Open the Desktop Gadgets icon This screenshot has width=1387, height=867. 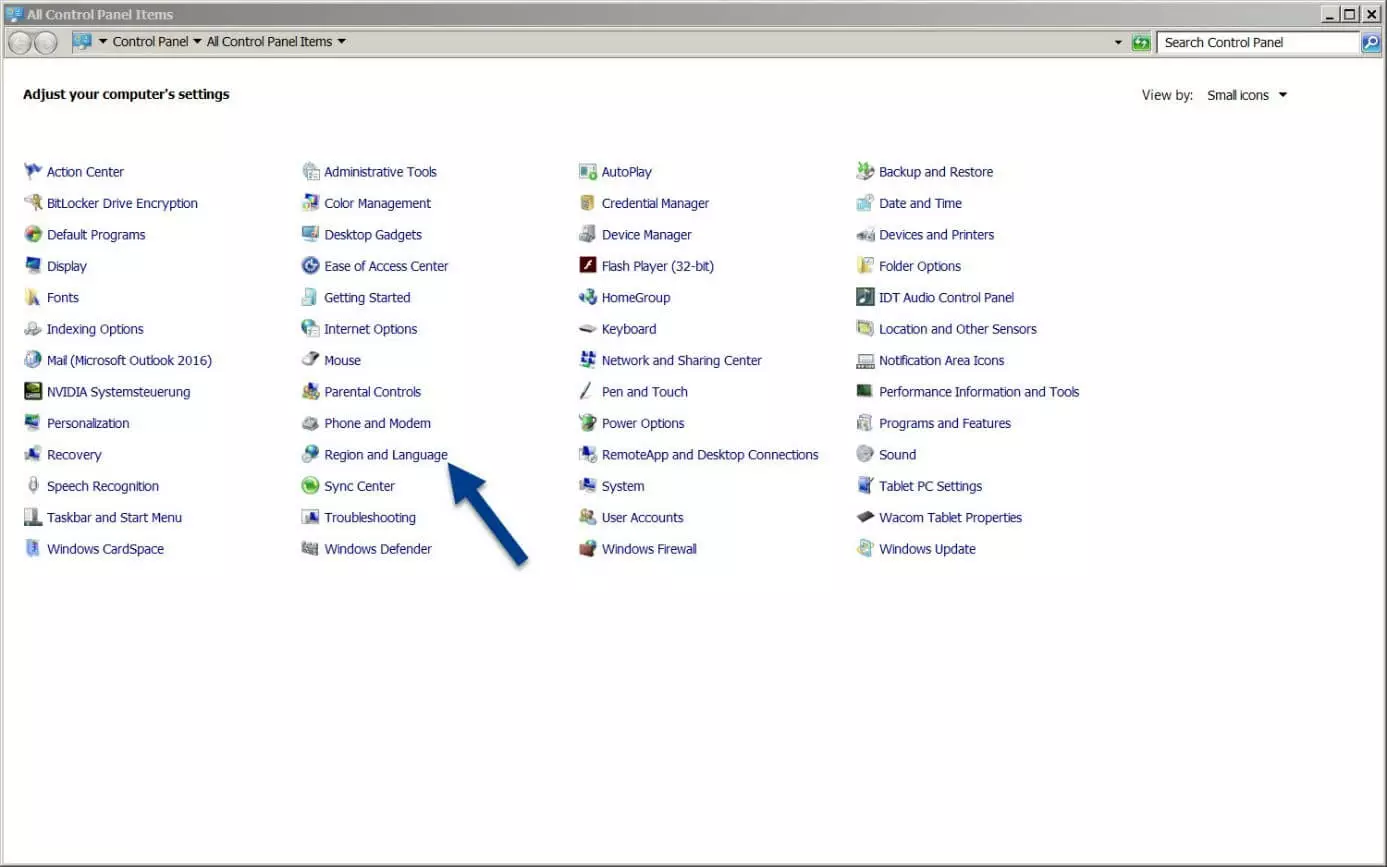click(x=310, y=235)
